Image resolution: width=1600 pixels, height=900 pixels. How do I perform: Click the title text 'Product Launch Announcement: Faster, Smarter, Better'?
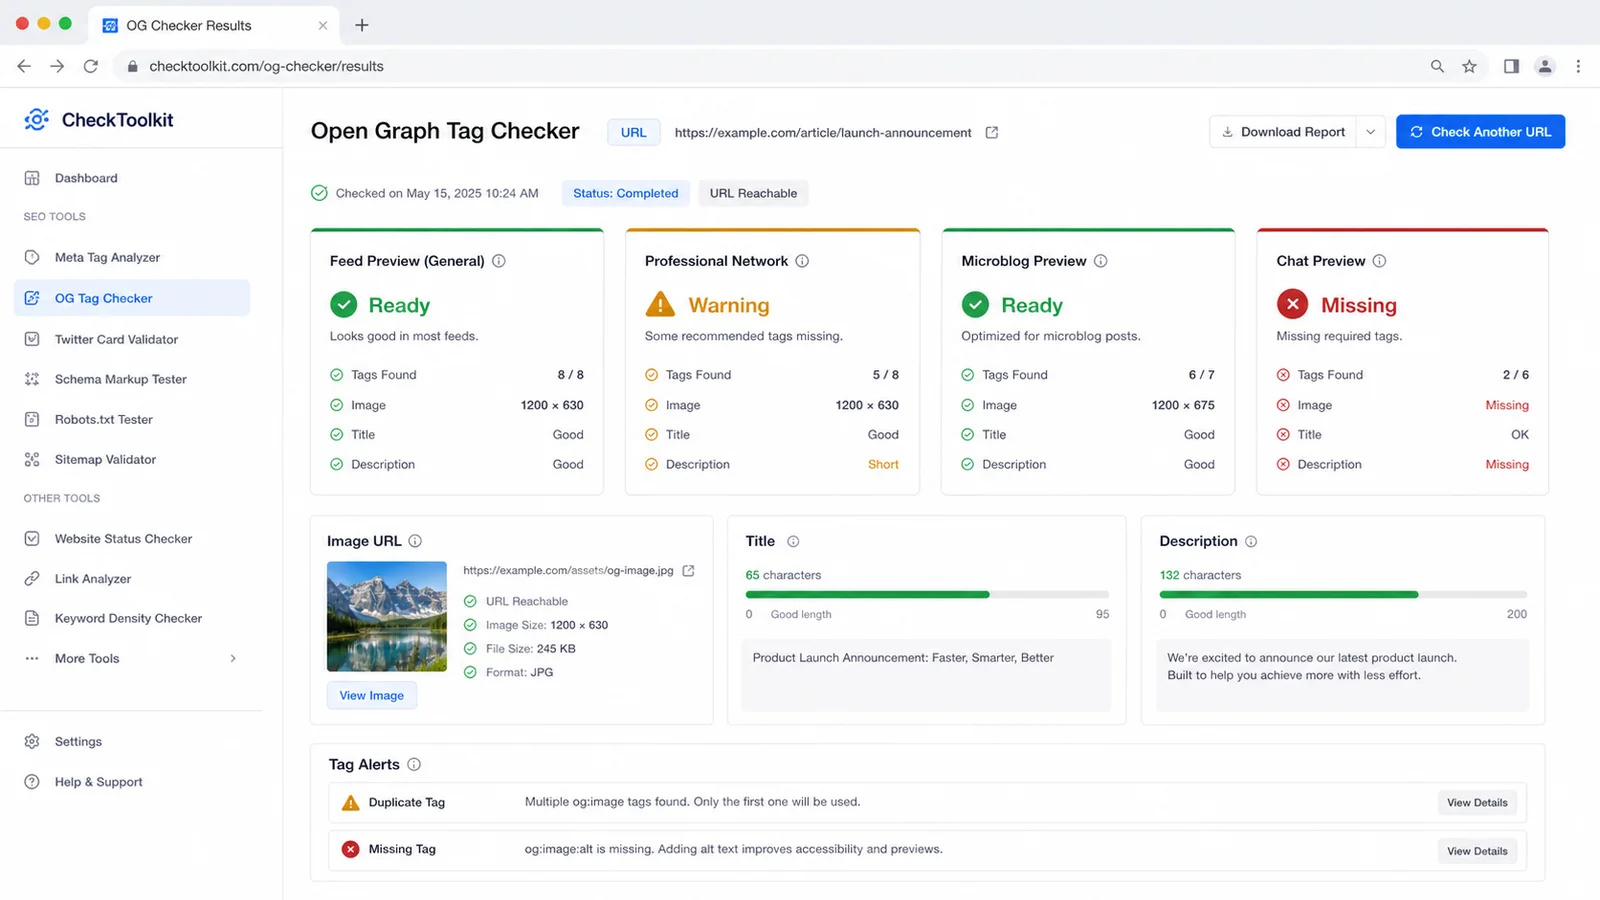(x=903, y=658)
